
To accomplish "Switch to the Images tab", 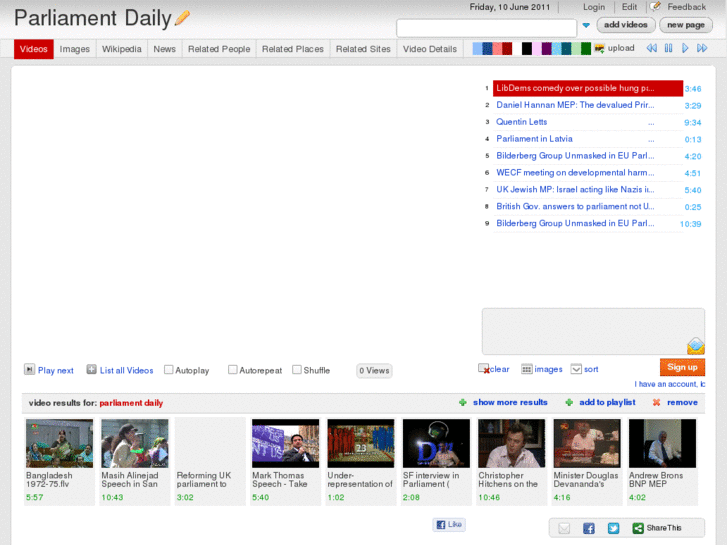I will (75, 49).
